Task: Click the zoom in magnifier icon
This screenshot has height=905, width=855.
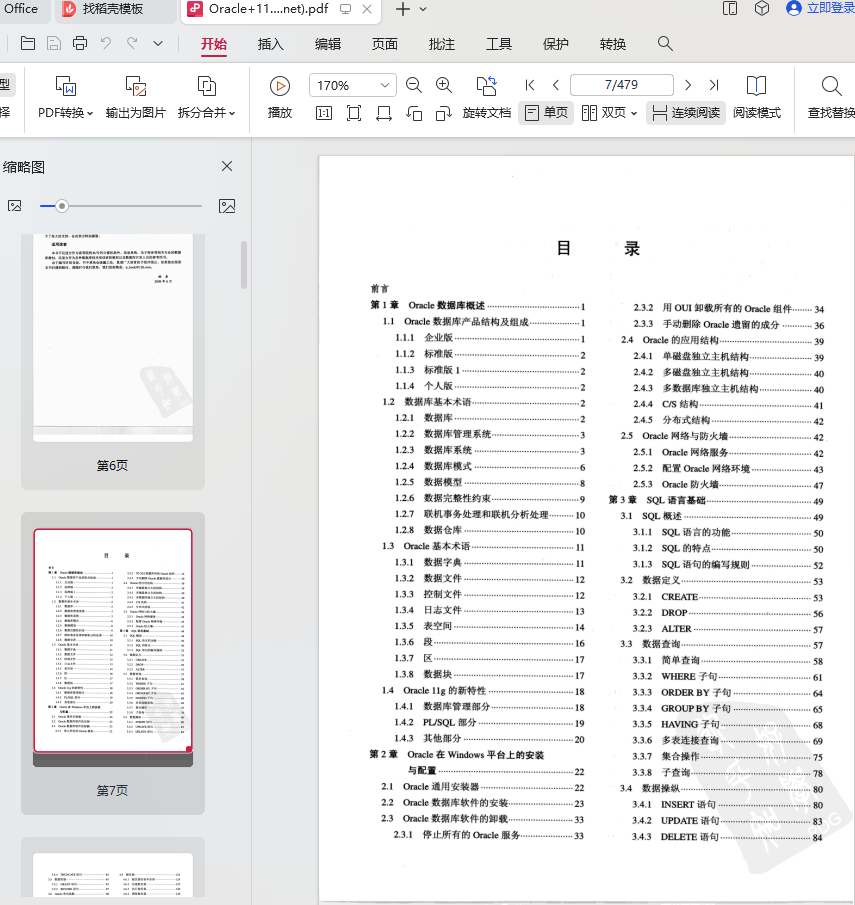Action: click(444, 85)
